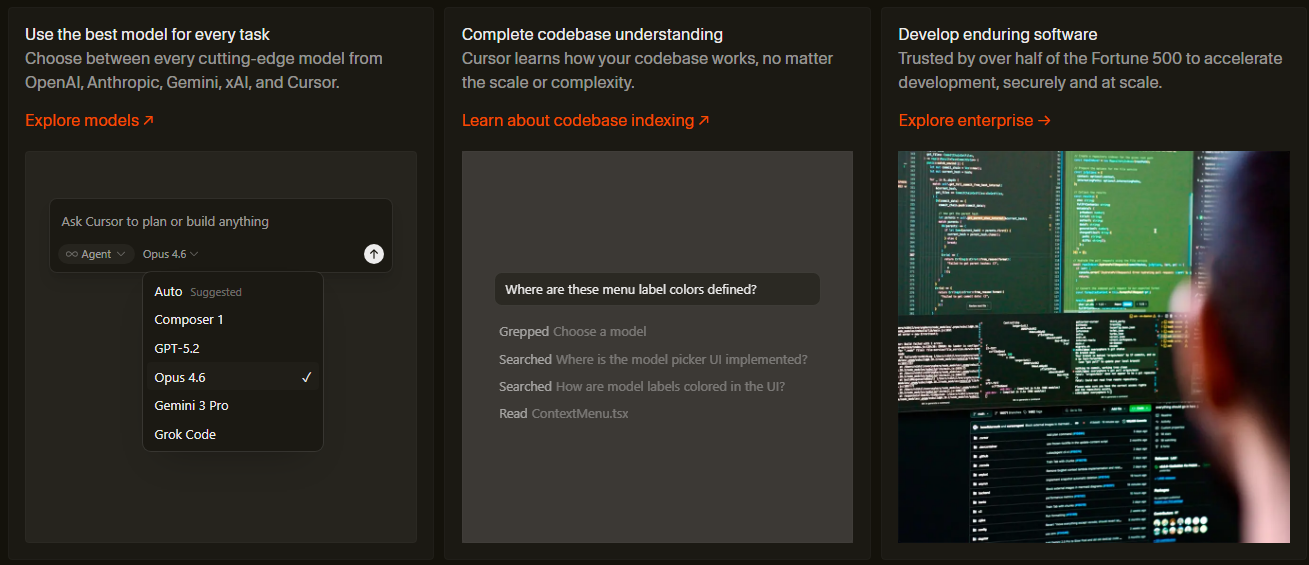Click the Grepped Choose a model step
This screenshot has height=565, width=1309.
coord(572,331)
